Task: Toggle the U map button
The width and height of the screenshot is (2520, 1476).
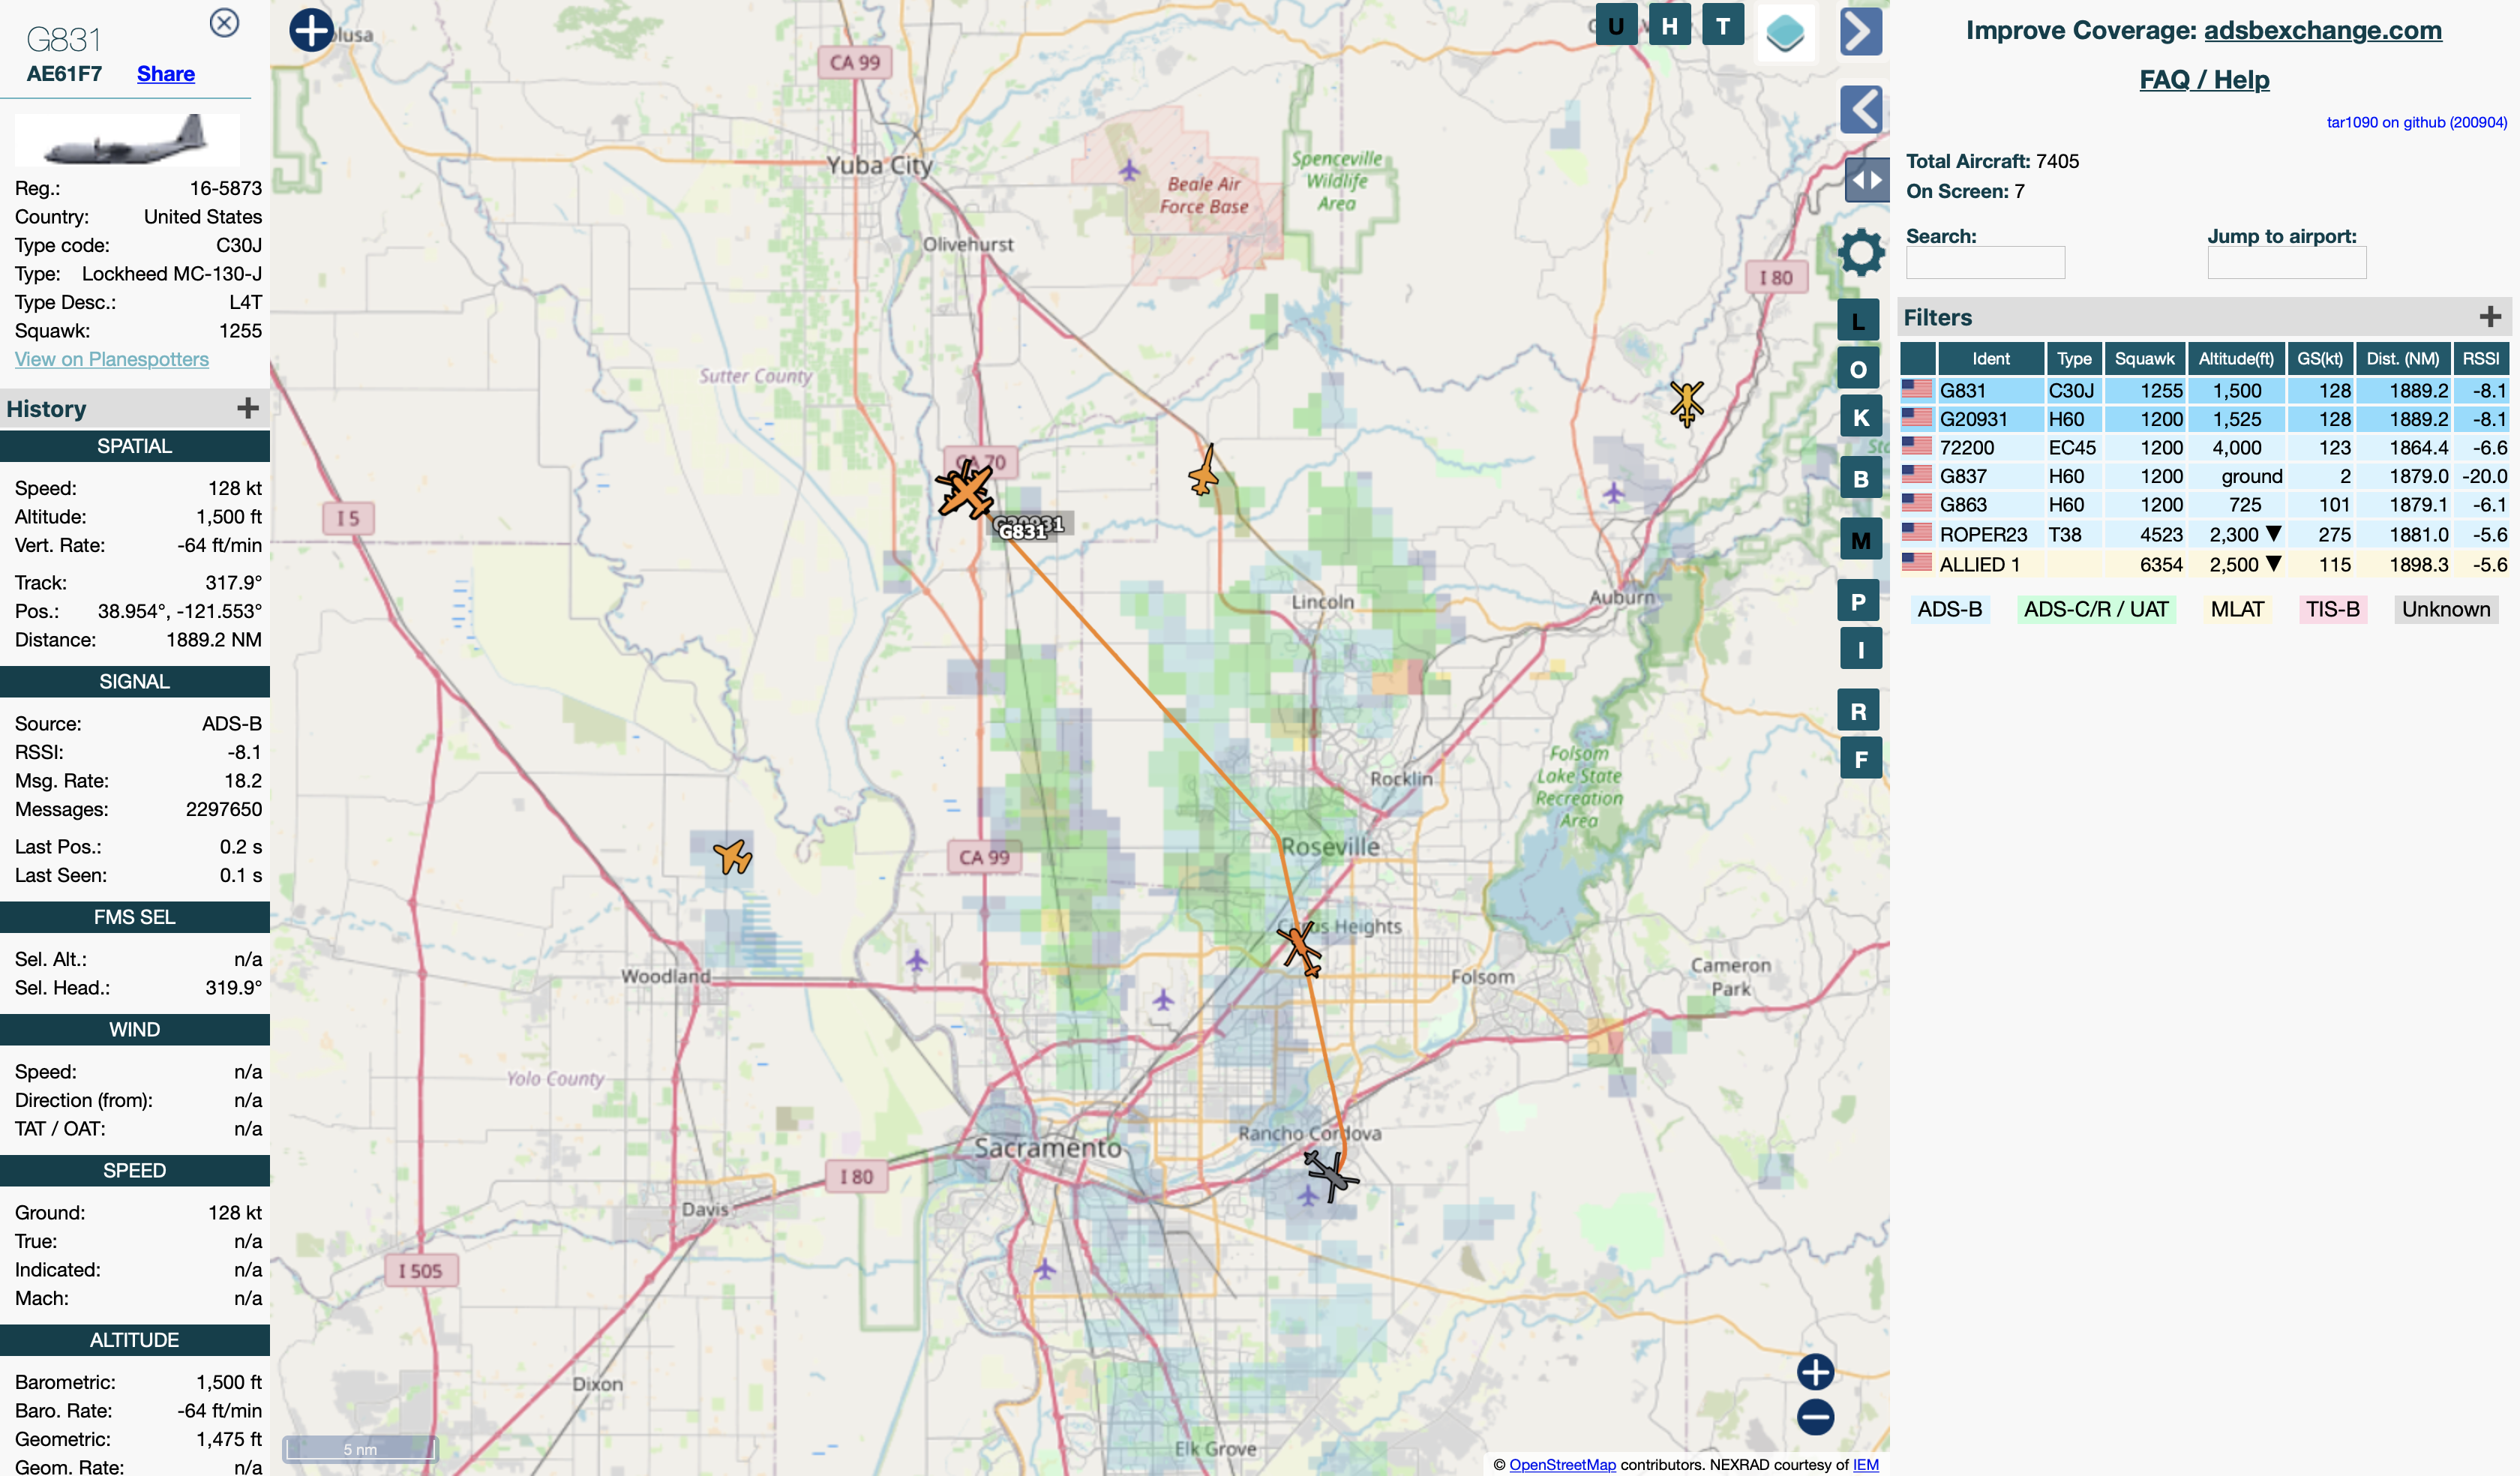Action: 1616,26
